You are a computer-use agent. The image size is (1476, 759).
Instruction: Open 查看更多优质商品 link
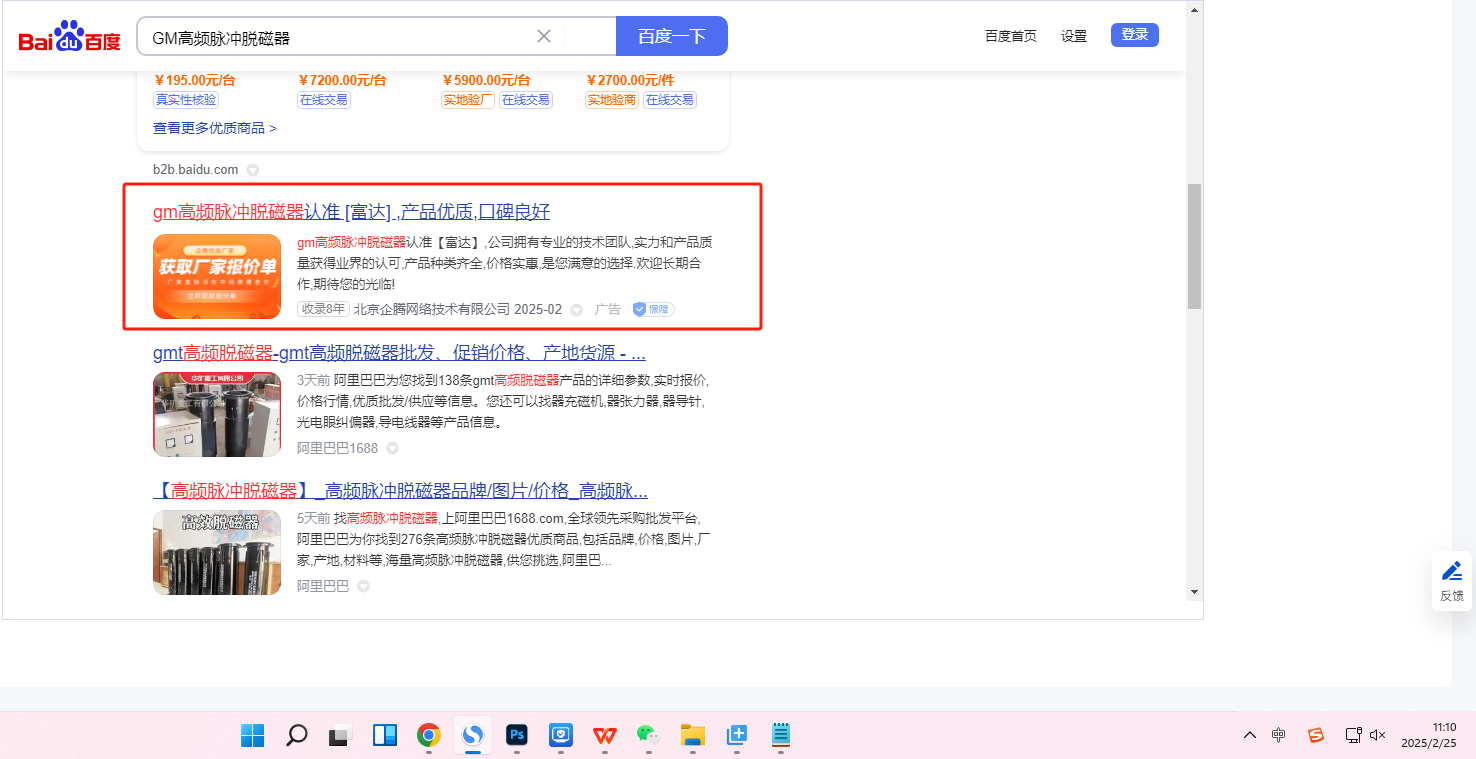pyautogui.click(x=215, y=128)
